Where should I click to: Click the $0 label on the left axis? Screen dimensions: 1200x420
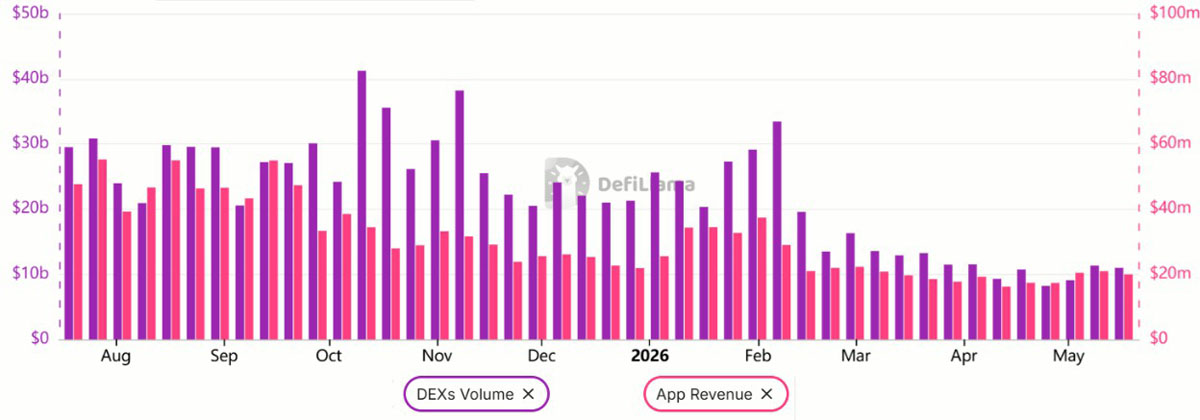[x=40, y=339]
